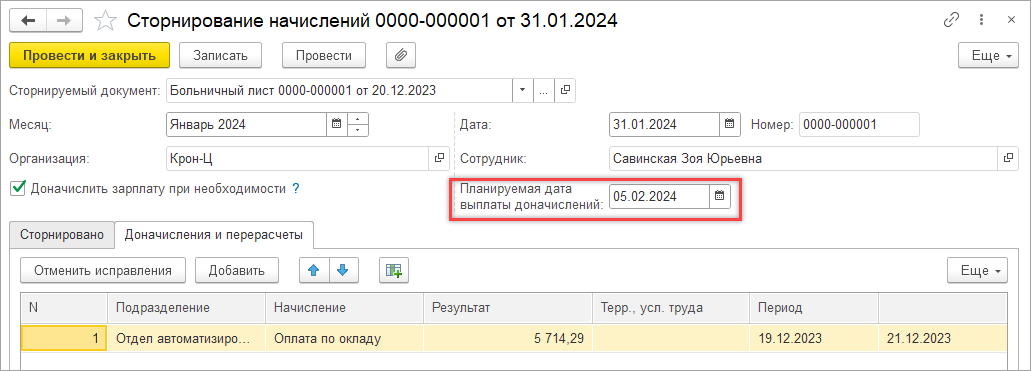
Task: Click the Период column header
Action: (x=813, y=307)
